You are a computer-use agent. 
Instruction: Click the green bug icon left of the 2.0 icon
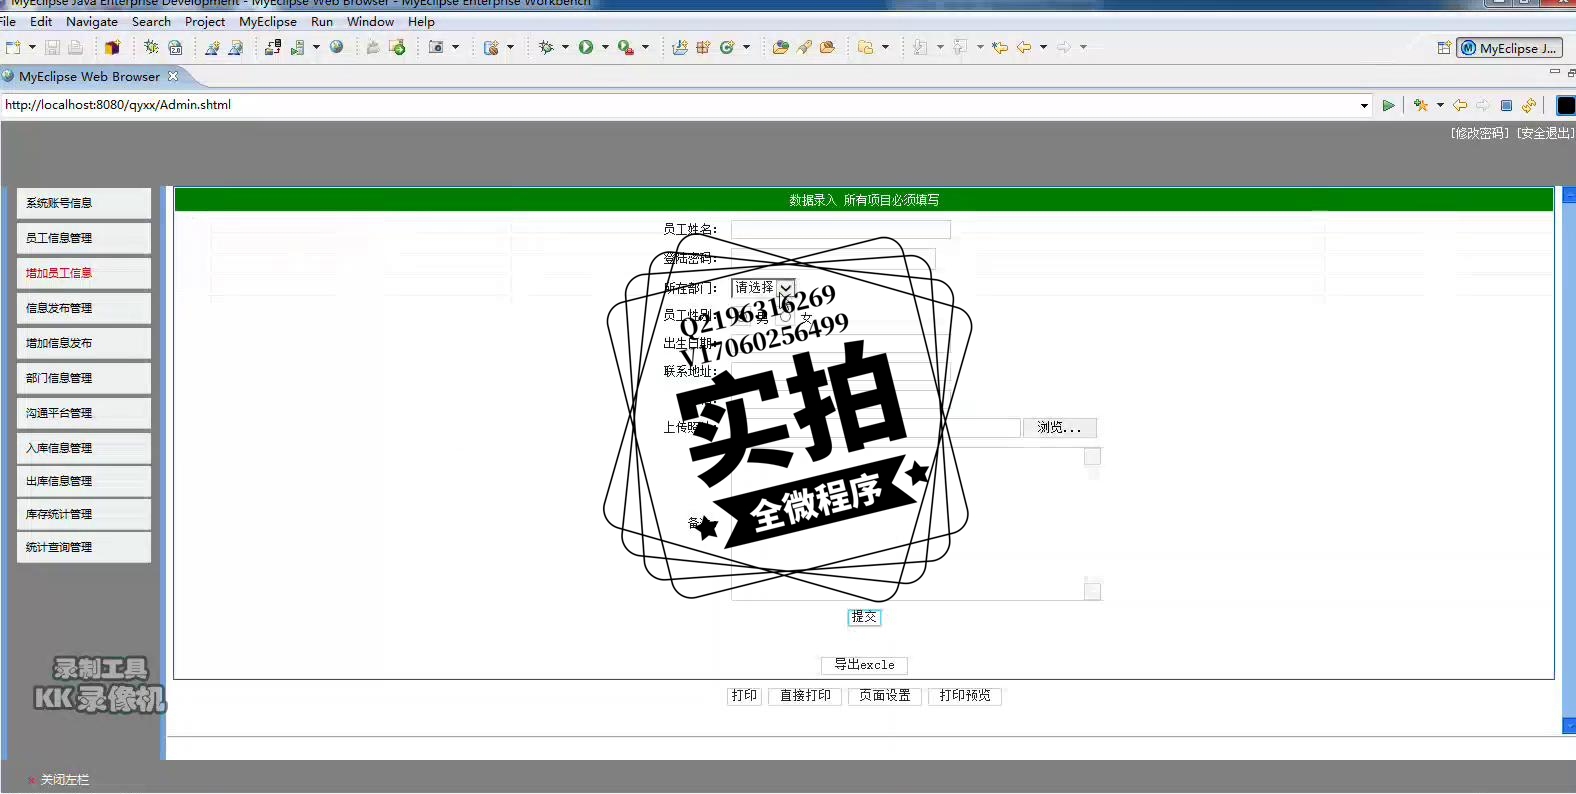coord(151,47)
